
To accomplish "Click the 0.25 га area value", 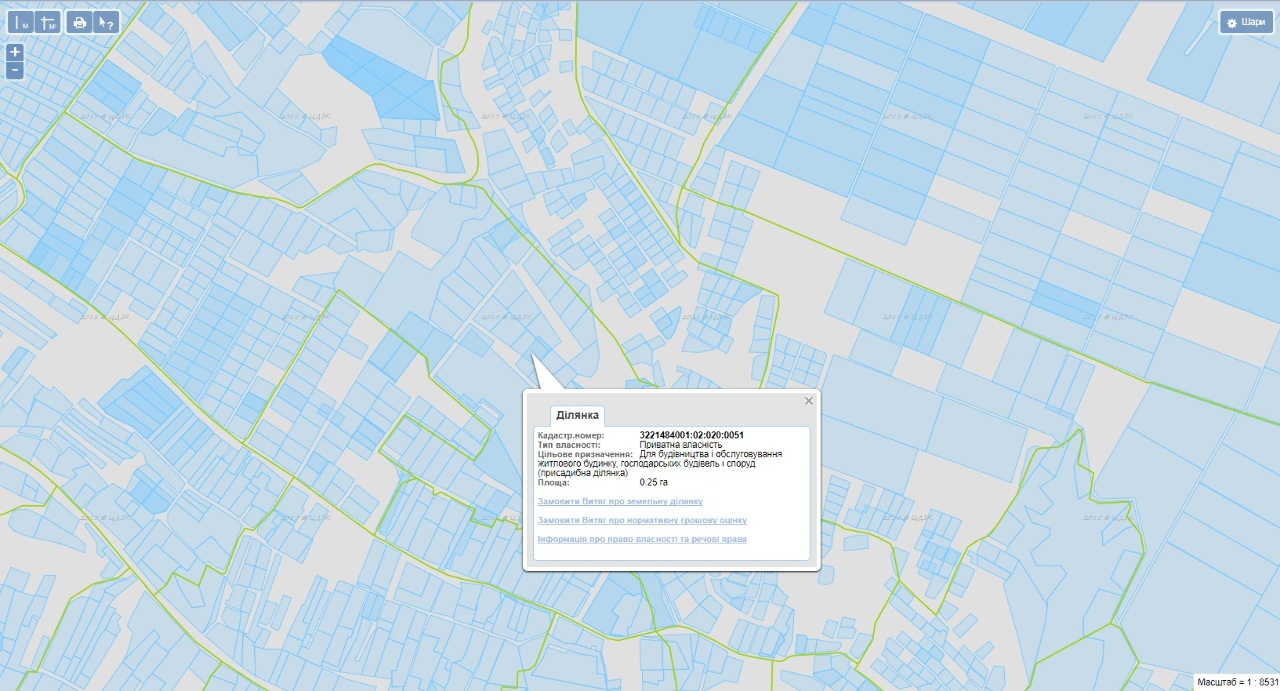I will click(x=654, y=482).
